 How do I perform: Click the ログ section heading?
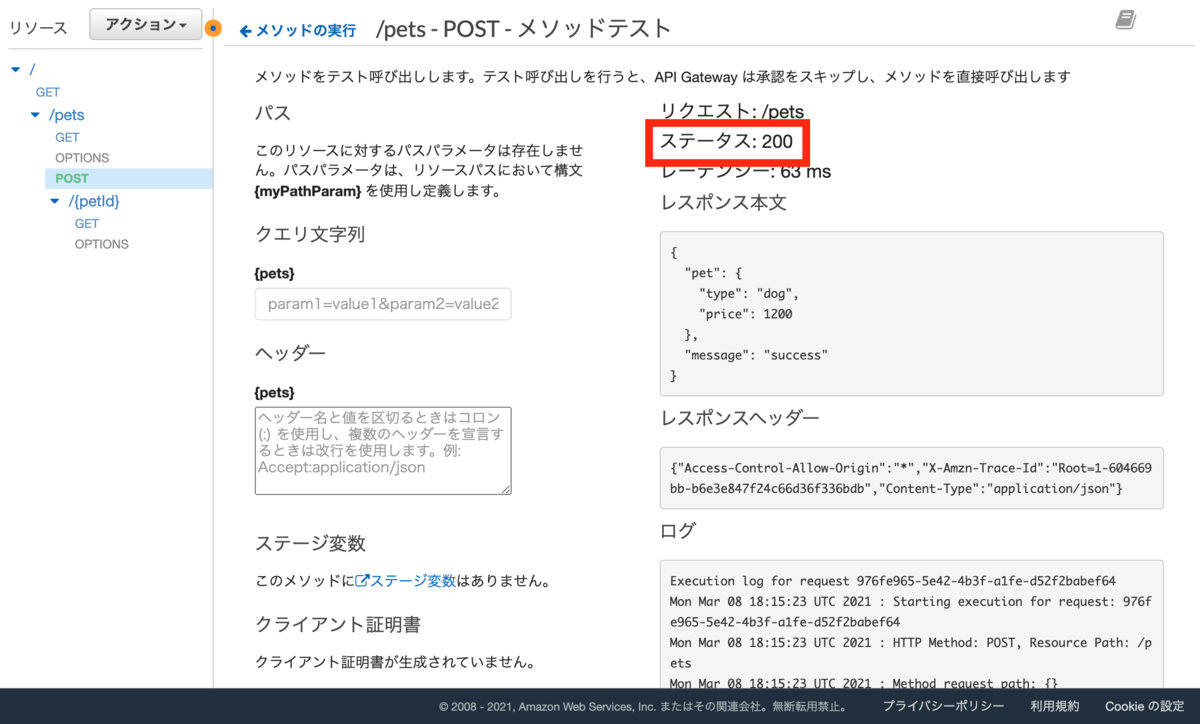tap(678, 531)
